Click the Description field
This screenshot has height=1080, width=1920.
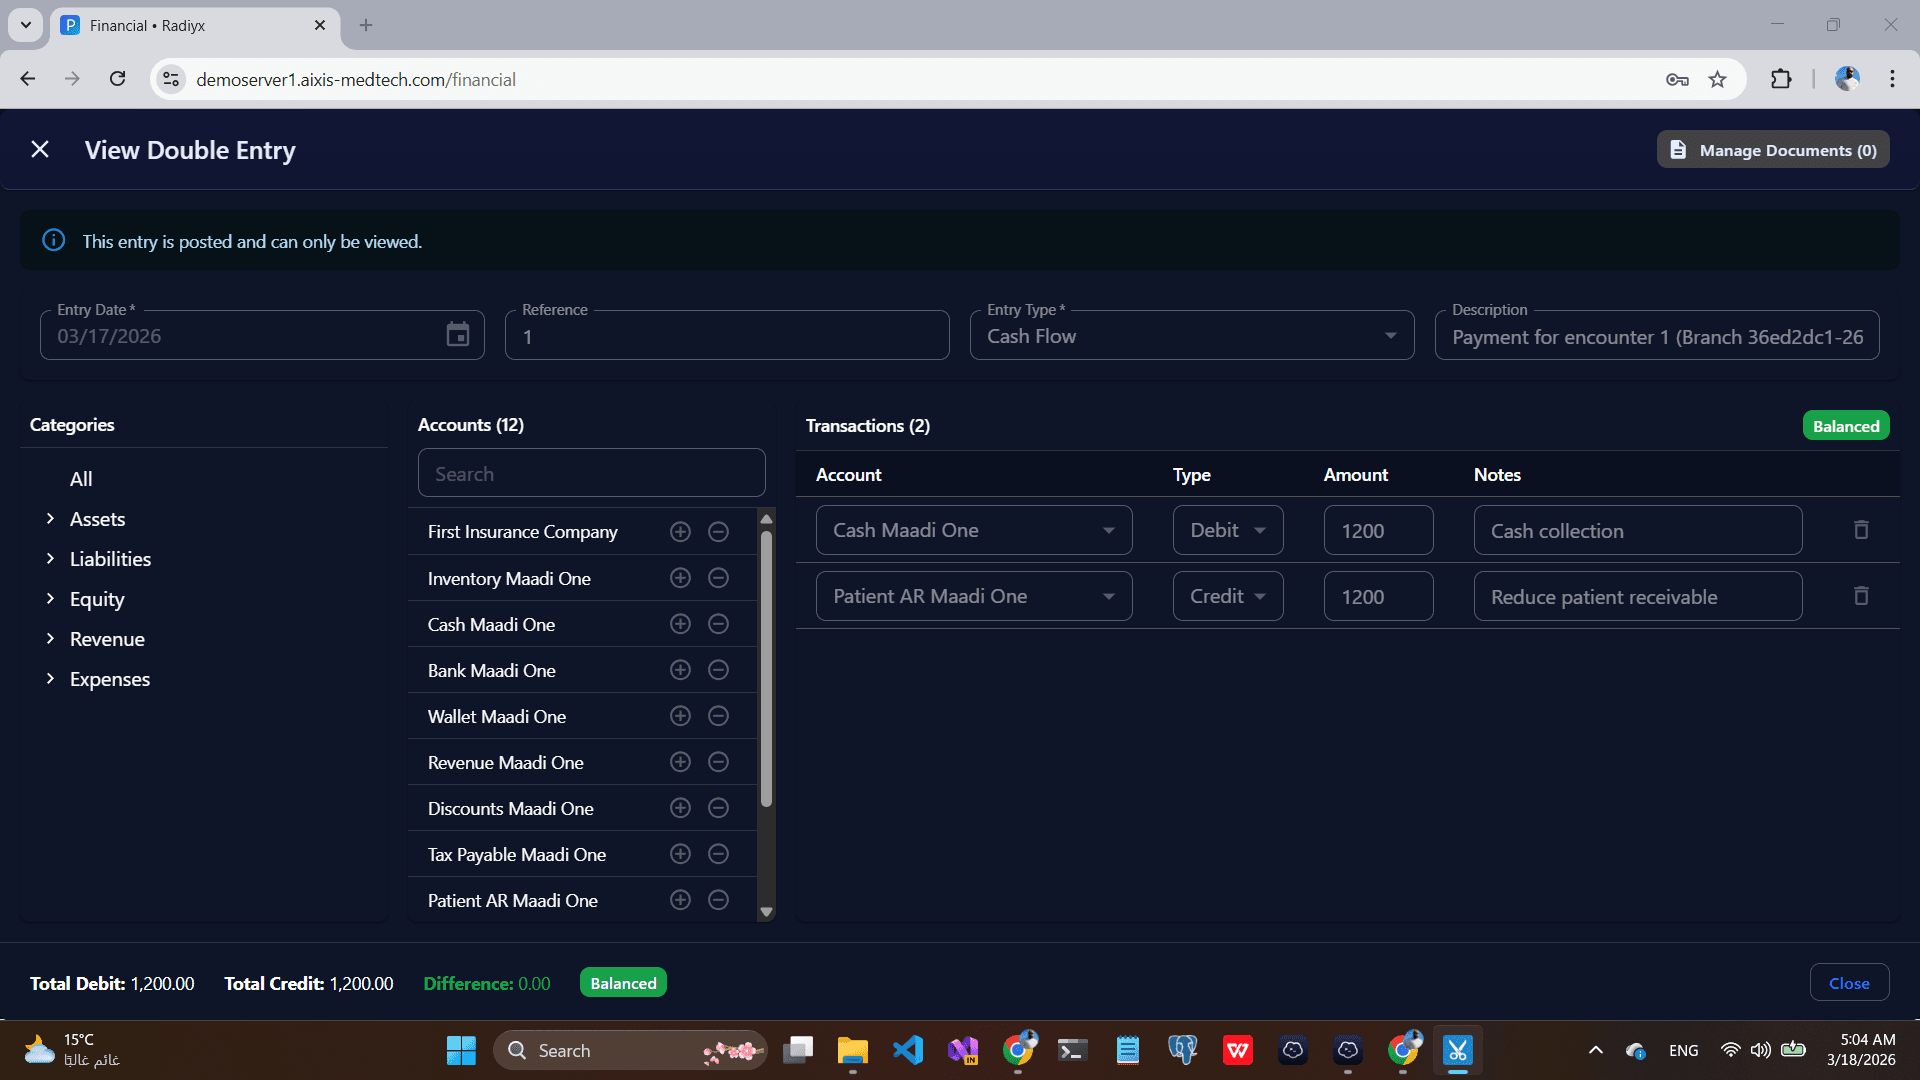pyautogui.click(x=1657, y=336)
